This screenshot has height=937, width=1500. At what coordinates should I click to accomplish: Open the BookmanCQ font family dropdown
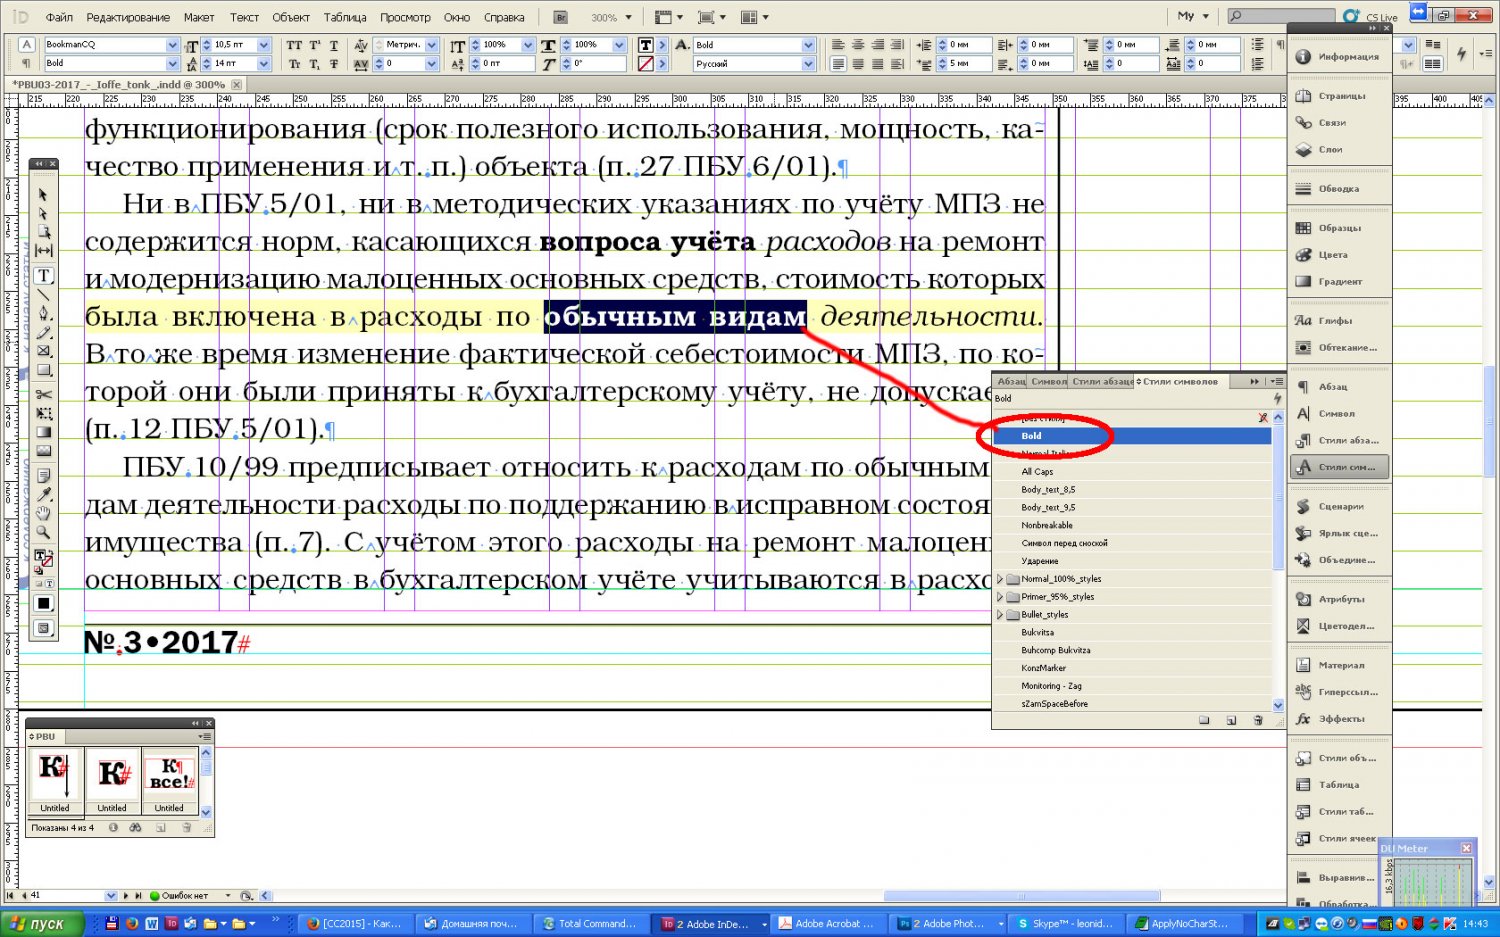(x=172, y=45)
